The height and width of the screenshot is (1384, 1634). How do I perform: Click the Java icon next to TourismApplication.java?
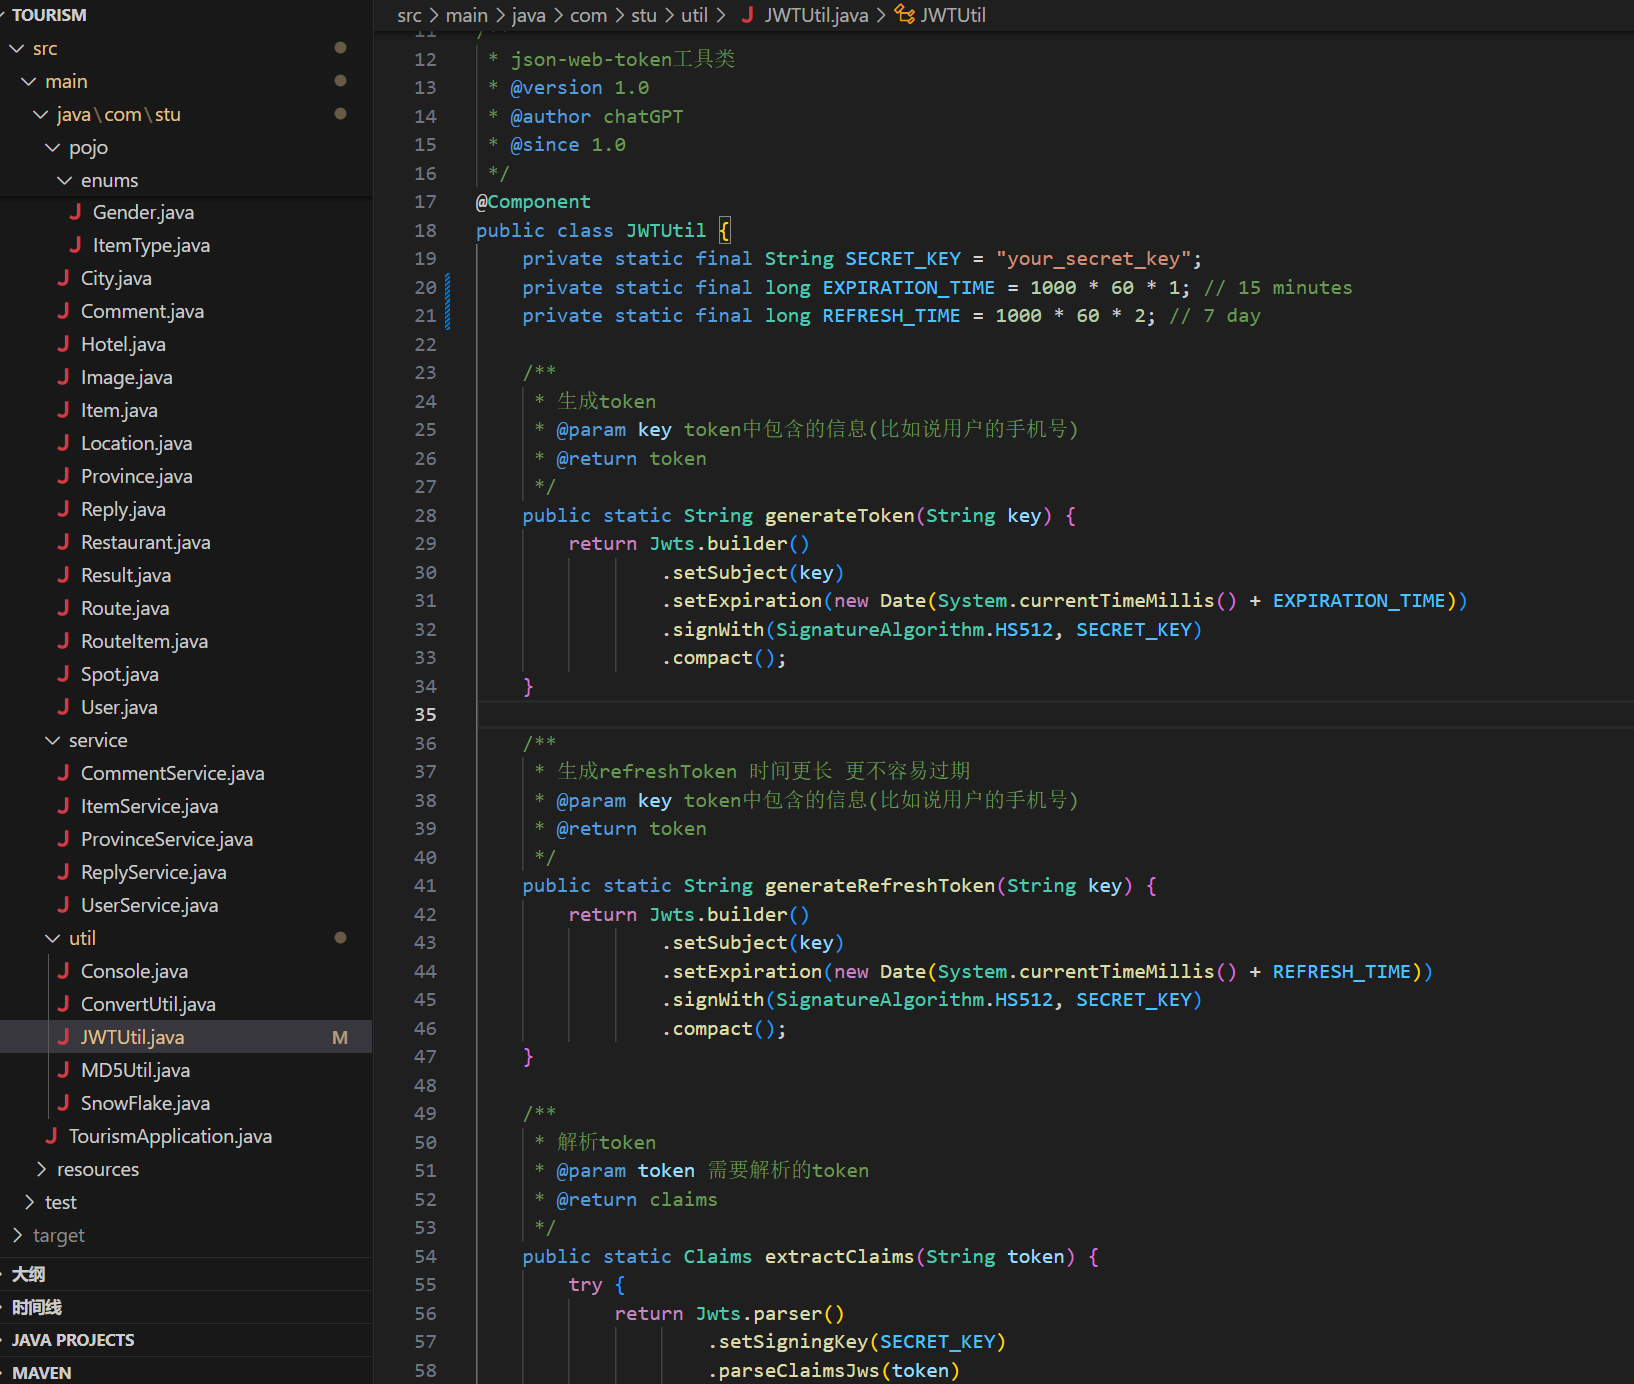51,1136
